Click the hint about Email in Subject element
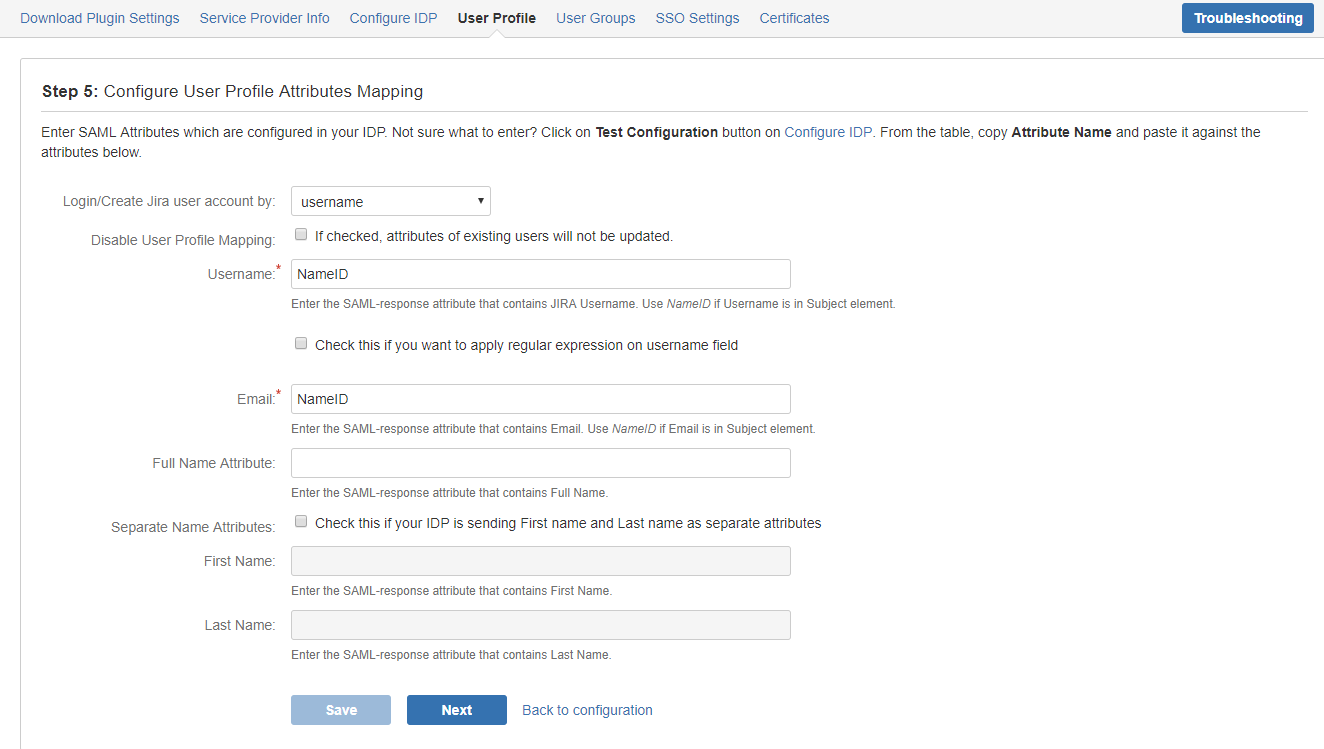1324x749 pixels. coord(553,429)
